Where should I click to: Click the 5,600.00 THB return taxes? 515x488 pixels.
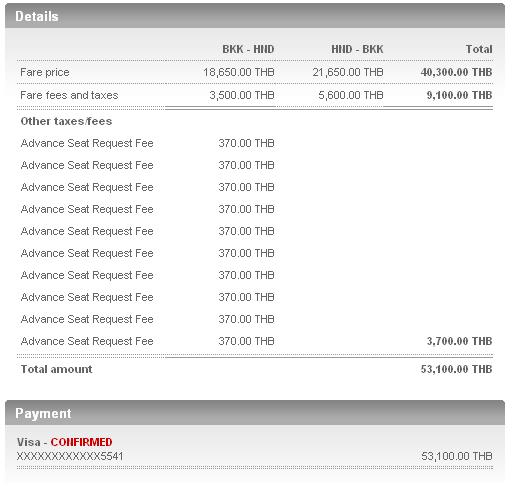(x=351, y=95)
